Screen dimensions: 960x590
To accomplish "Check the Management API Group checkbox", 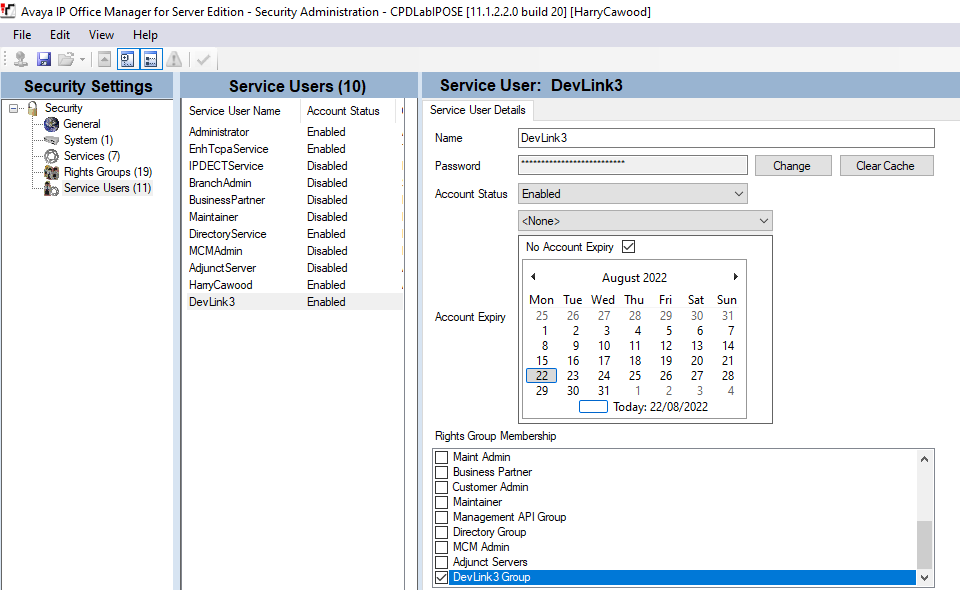I will (x=441, y=517).
